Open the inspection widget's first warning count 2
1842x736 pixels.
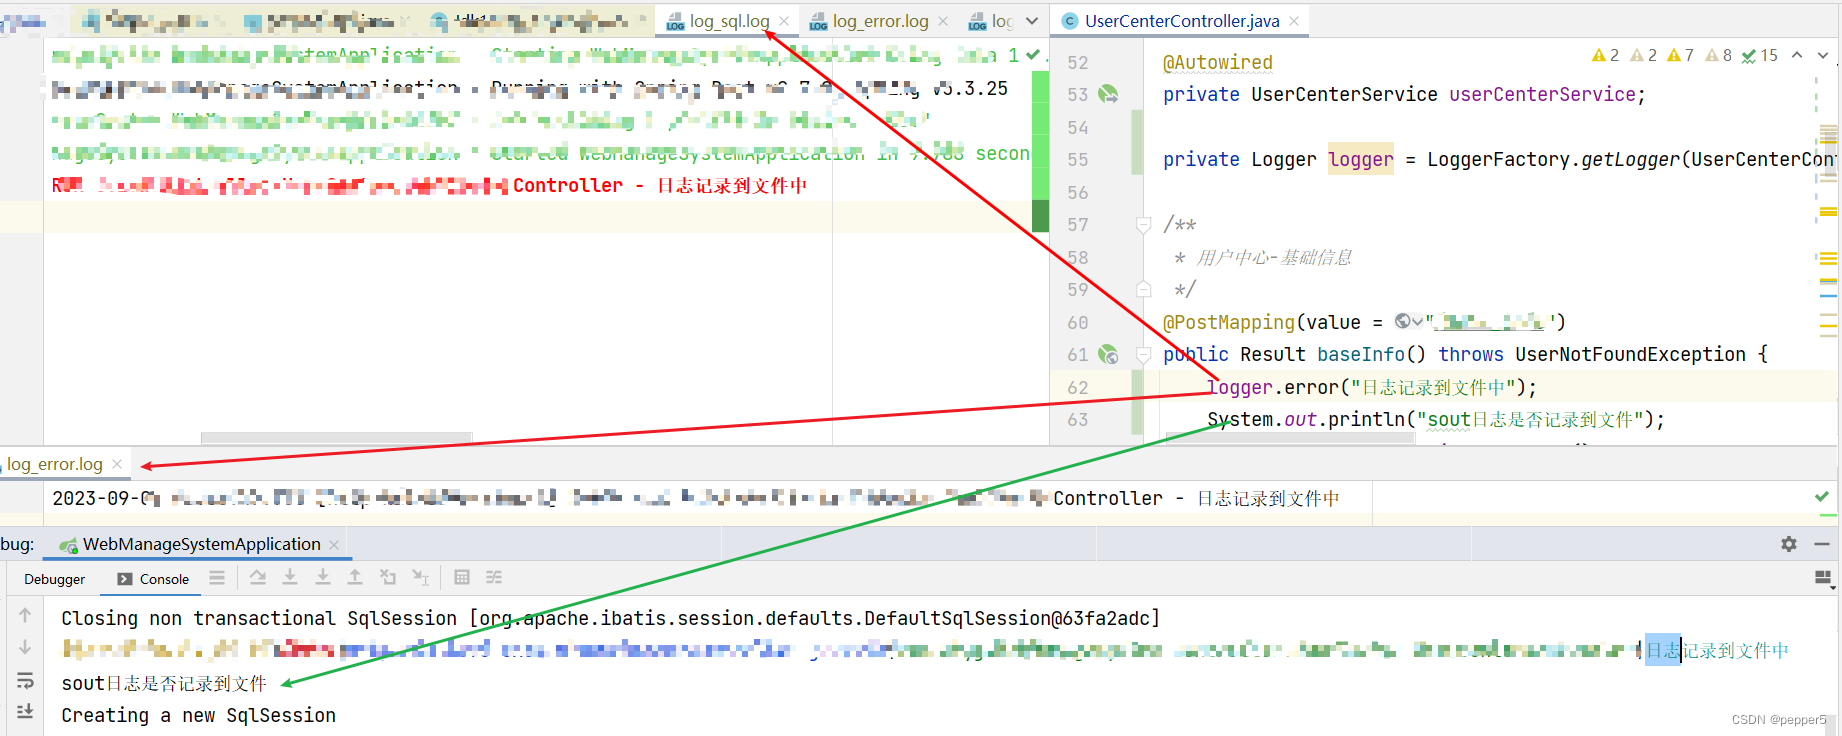(1605, 55)
